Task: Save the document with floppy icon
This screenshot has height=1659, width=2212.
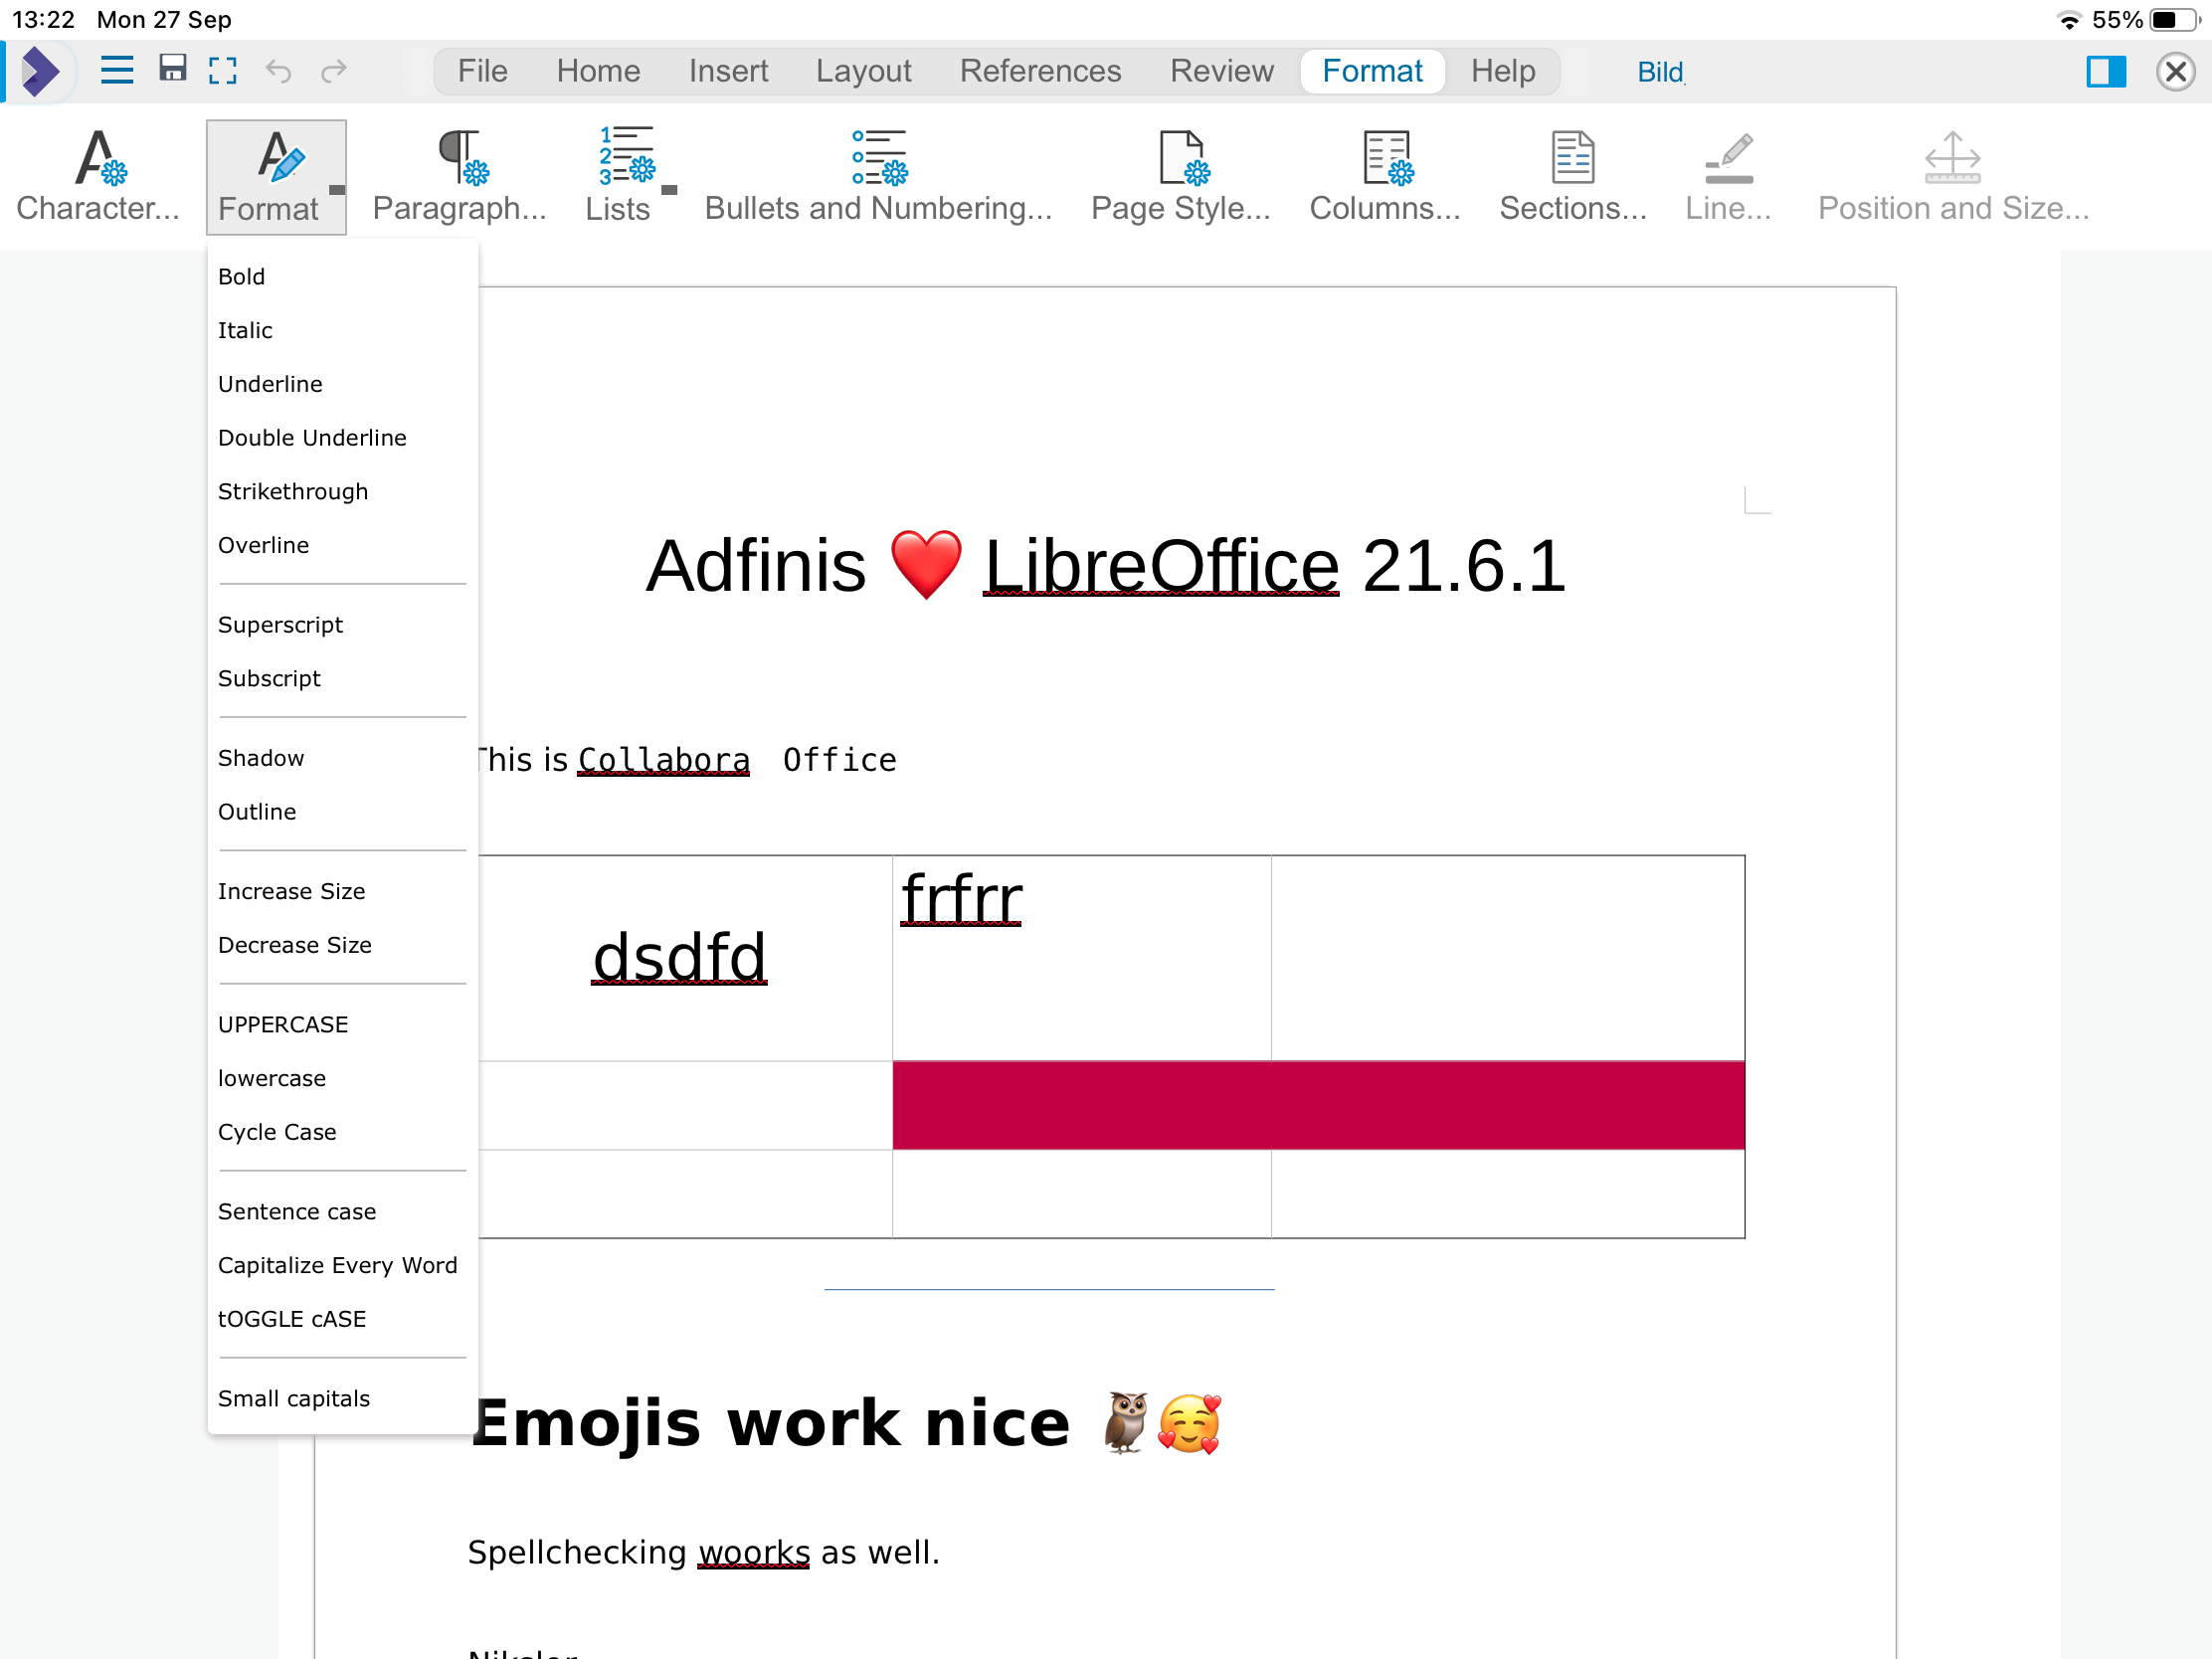Action: [x=173, y=69]
